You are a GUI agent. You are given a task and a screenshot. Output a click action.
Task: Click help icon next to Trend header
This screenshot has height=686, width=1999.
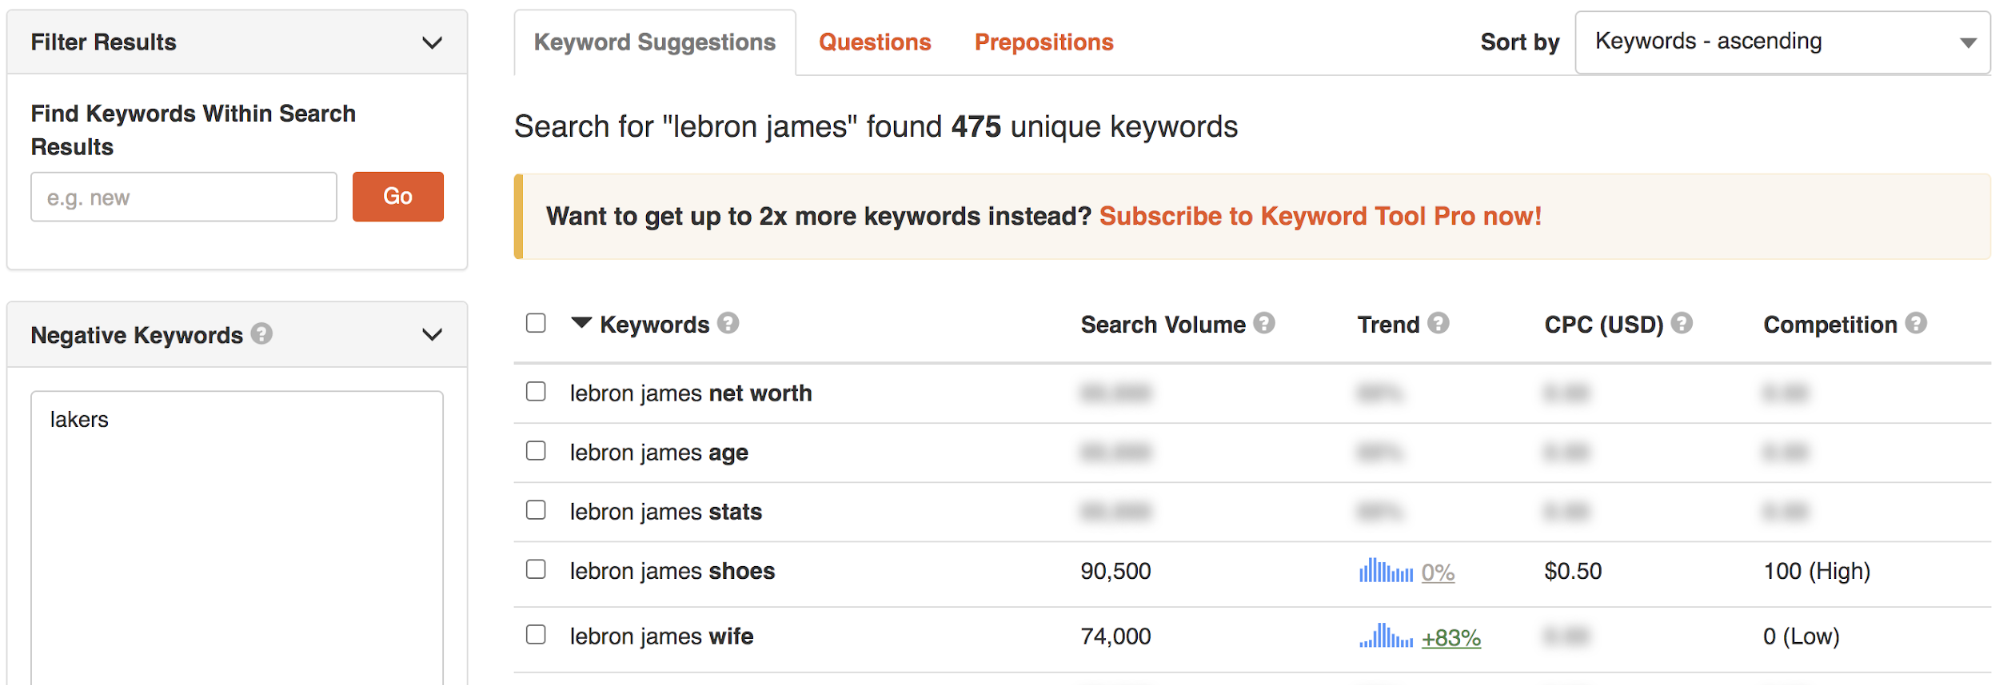coord(1438,323)
